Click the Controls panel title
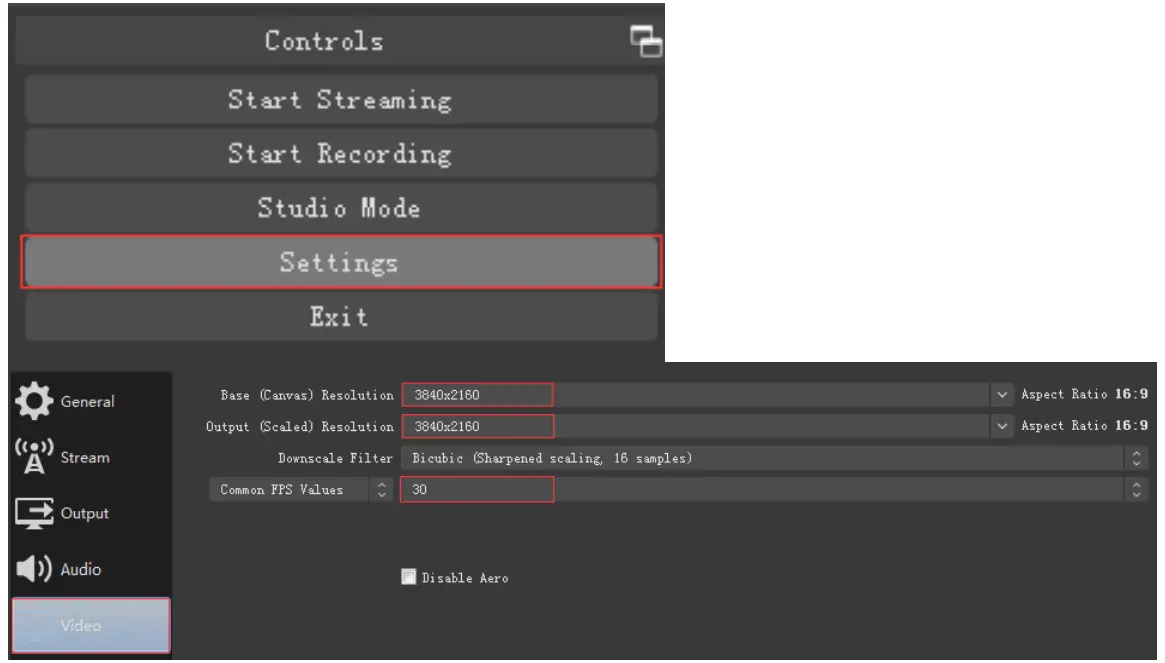 pos(324,41)
